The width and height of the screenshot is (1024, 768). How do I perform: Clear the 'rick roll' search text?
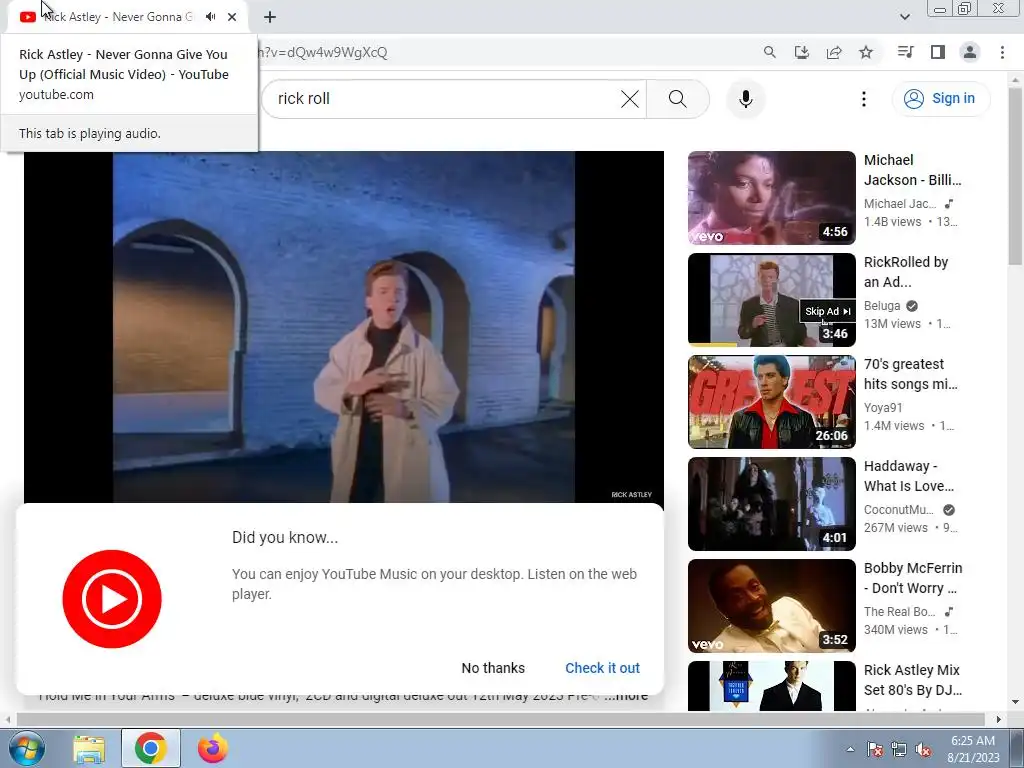[x=630, y=99]
